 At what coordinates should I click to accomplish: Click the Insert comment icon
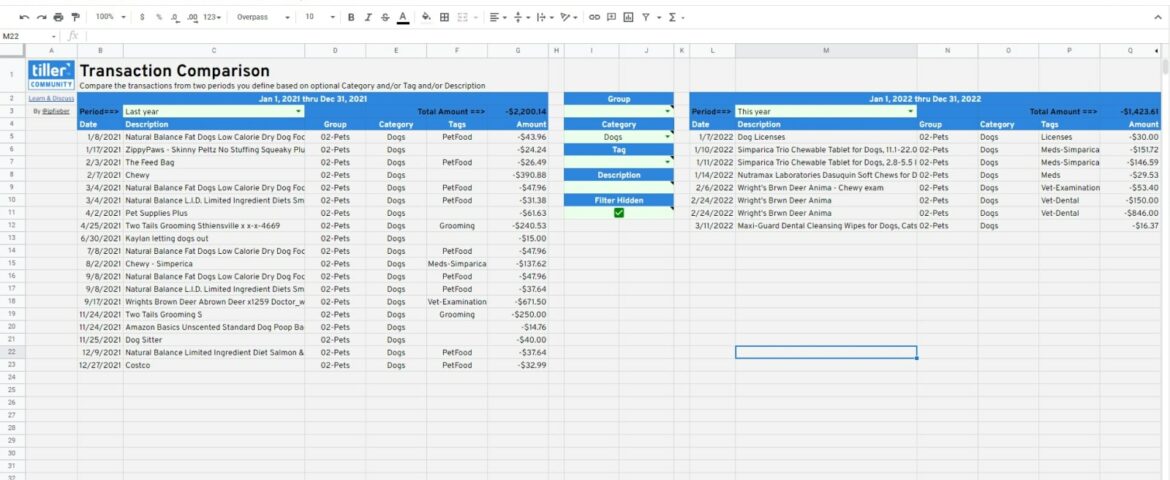pos(611,16)
